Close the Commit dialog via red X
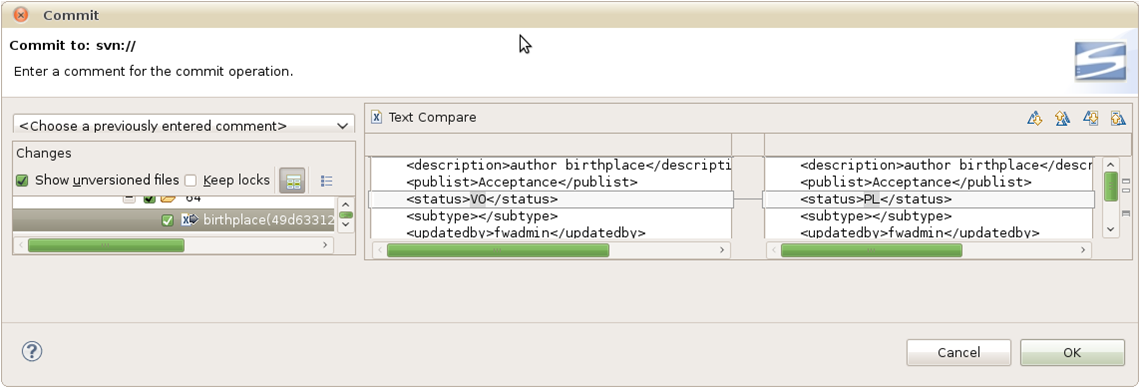 click(21, 15)
